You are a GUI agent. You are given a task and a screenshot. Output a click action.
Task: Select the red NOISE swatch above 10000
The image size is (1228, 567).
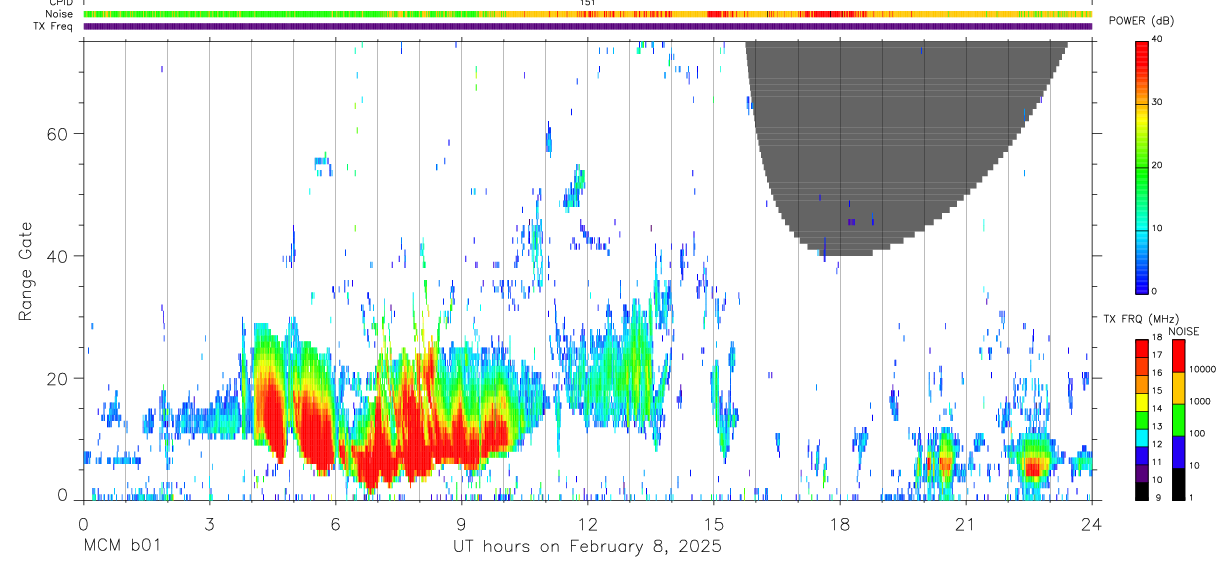click(1177, 356)
